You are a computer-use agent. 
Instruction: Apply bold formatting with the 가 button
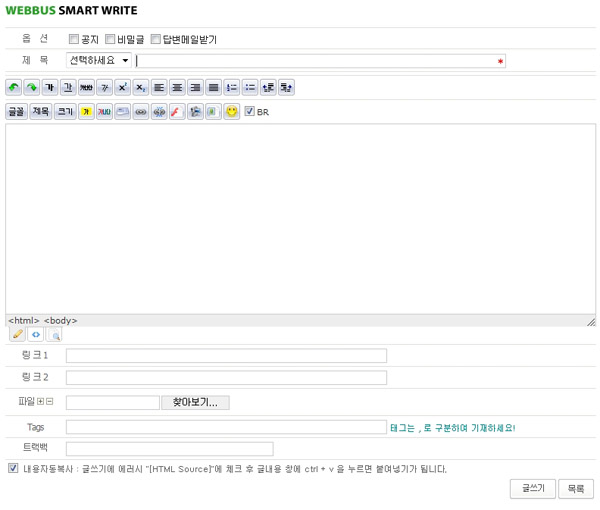point(50,88)
